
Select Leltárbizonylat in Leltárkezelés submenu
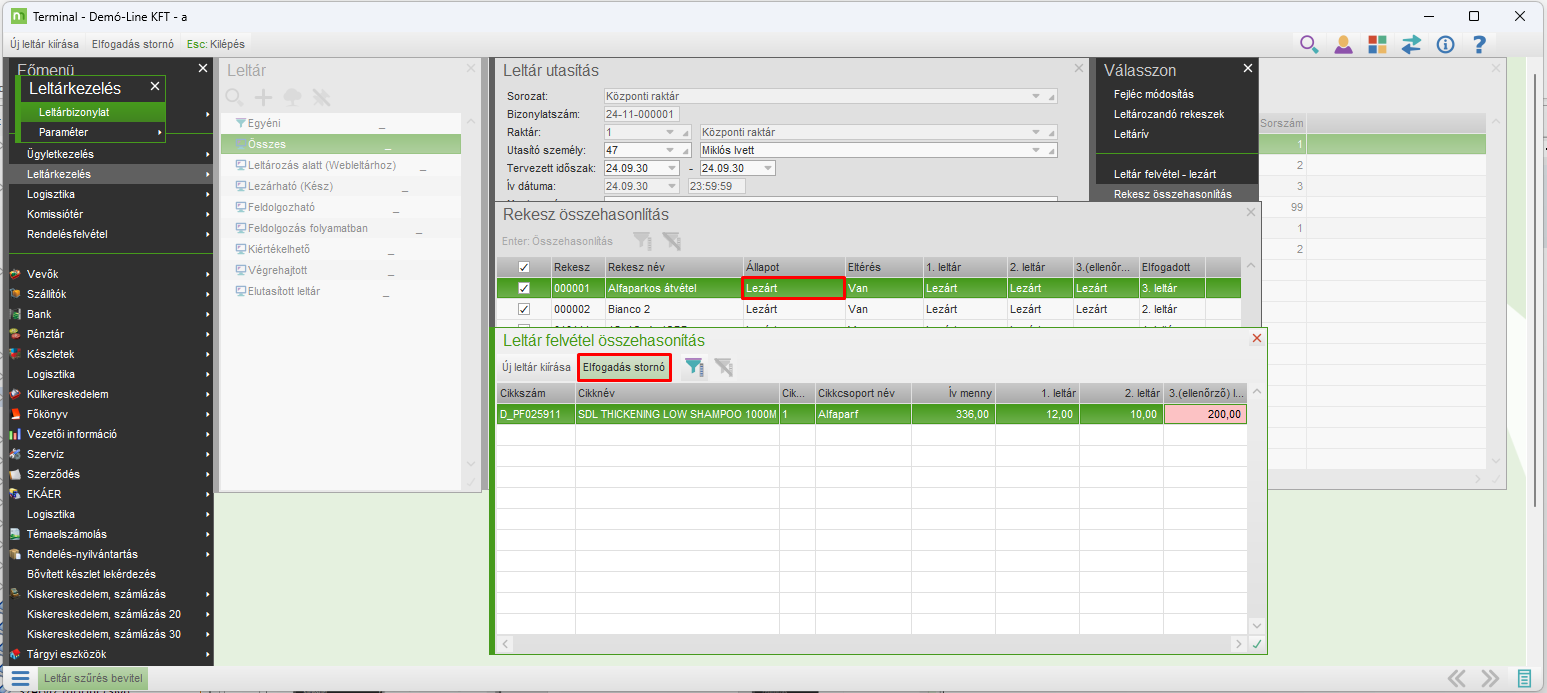92,112
